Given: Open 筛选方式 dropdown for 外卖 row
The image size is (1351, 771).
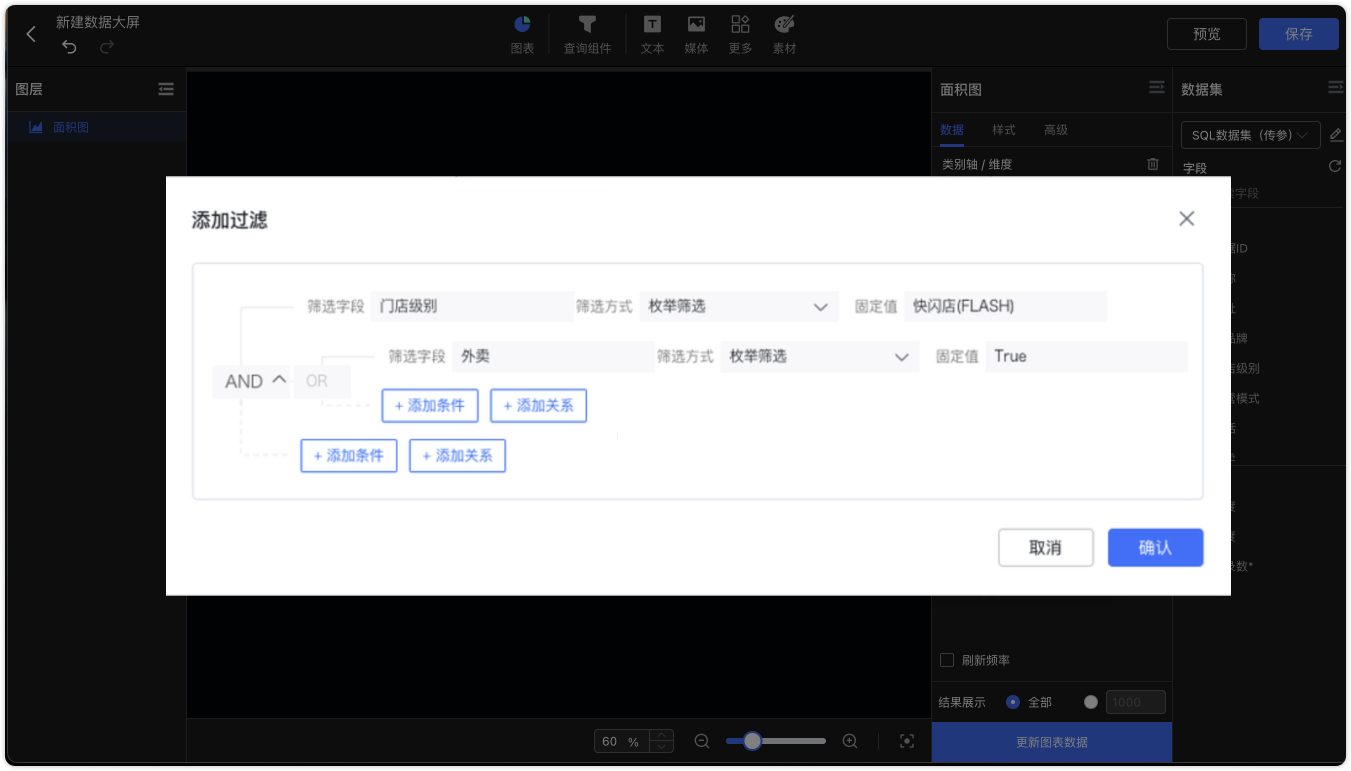Looking at the screenshot, I should click(x=819, y=356).
